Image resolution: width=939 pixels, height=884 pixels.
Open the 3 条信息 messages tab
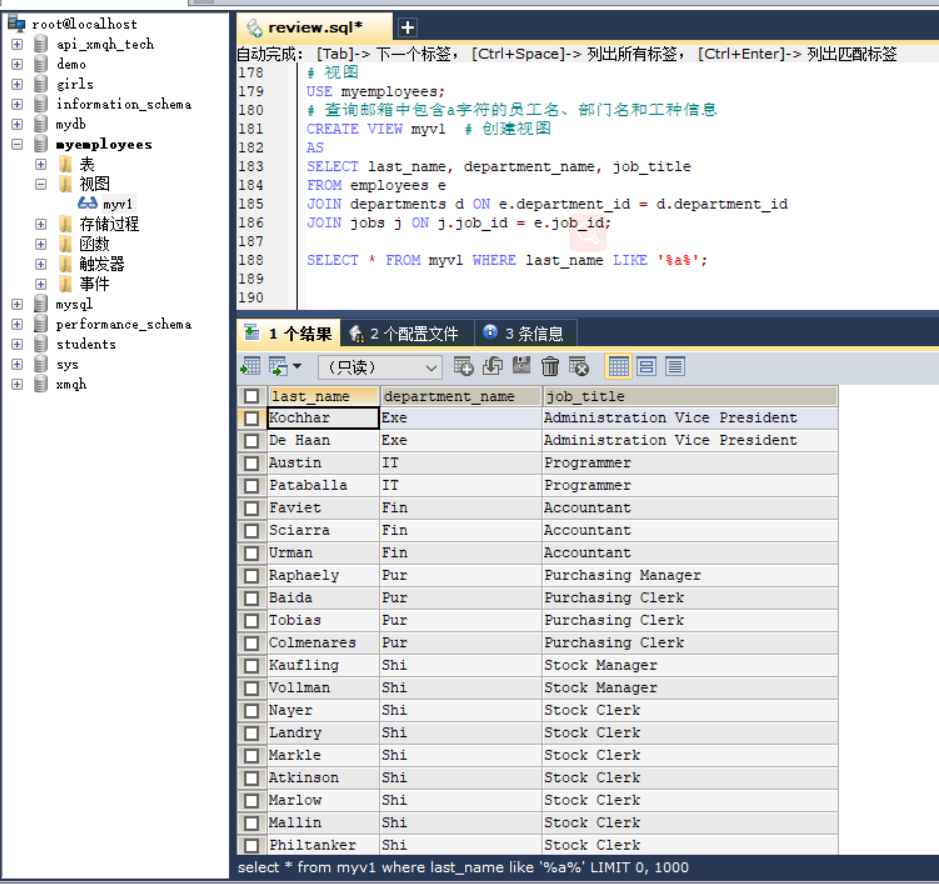pos(526,334)
